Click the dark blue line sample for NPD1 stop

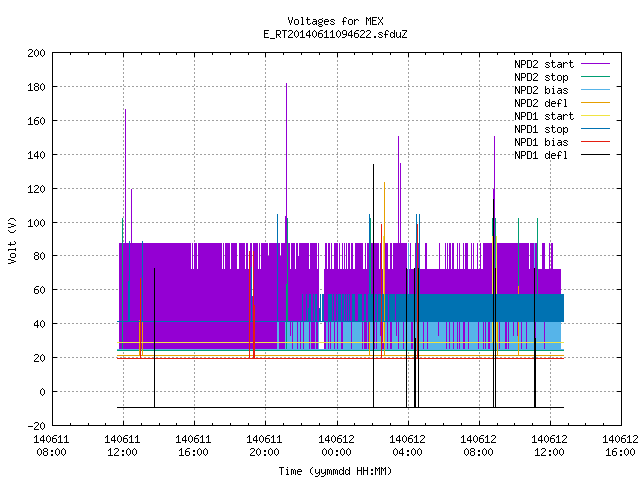pos(595,129)
